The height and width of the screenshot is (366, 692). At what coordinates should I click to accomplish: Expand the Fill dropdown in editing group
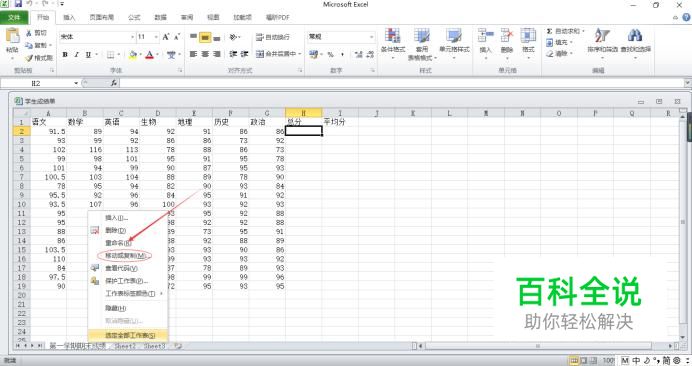[x=571, y=42]
